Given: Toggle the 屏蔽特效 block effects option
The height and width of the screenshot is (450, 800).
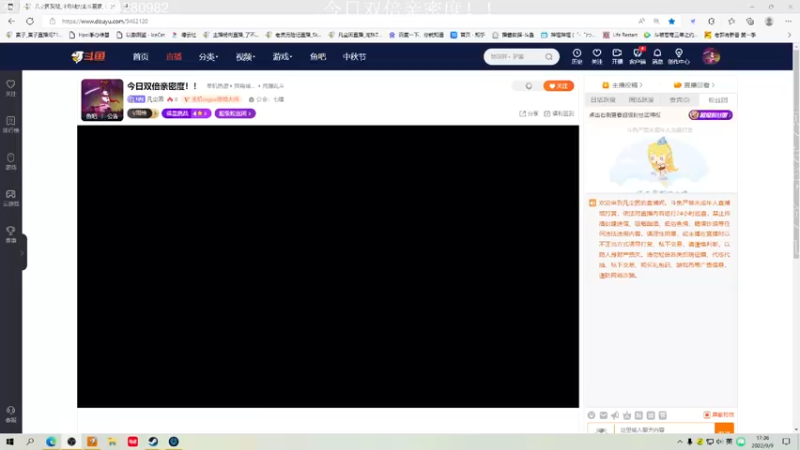Looking at the screenshot, I should click(x=718, y=415).
